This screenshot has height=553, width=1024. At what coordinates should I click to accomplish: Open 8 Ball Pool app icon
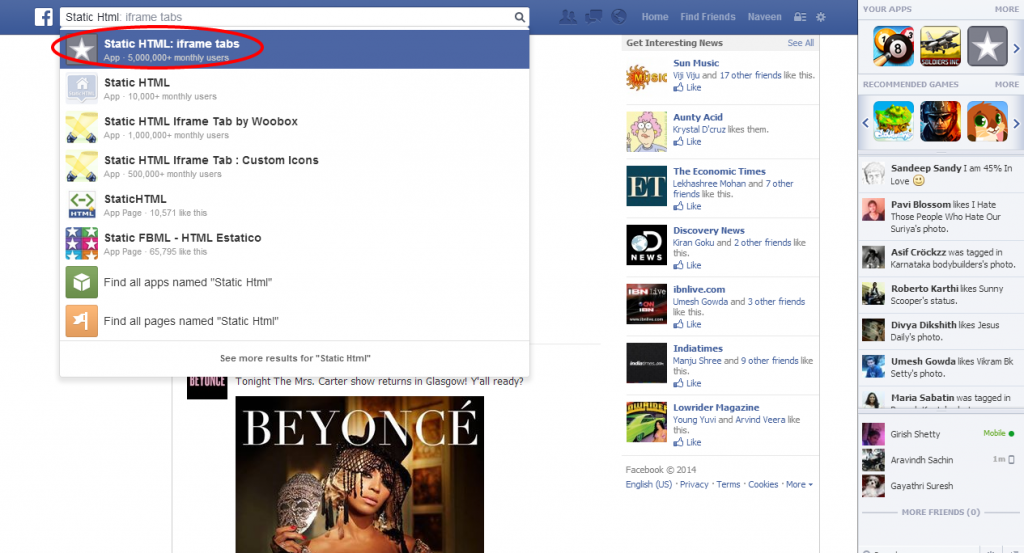click(x=893, y=46)
